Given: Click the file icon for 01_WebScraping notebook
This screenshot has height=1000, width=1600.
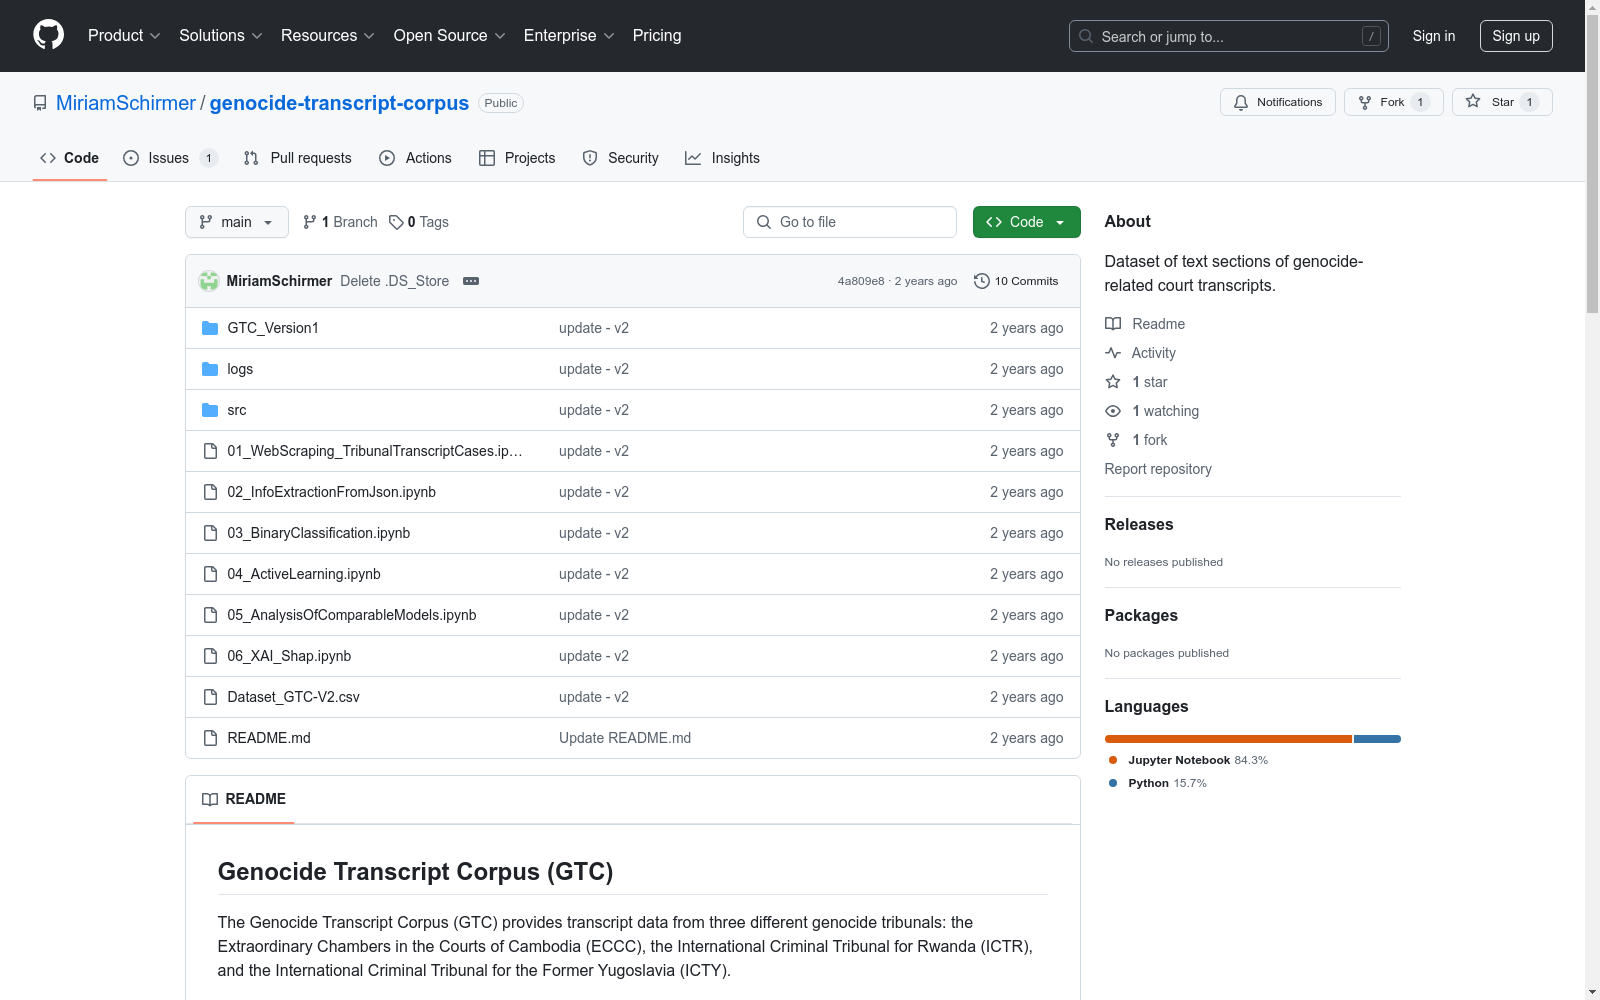Looking at the screenshot, I should (x=210, y=451).
